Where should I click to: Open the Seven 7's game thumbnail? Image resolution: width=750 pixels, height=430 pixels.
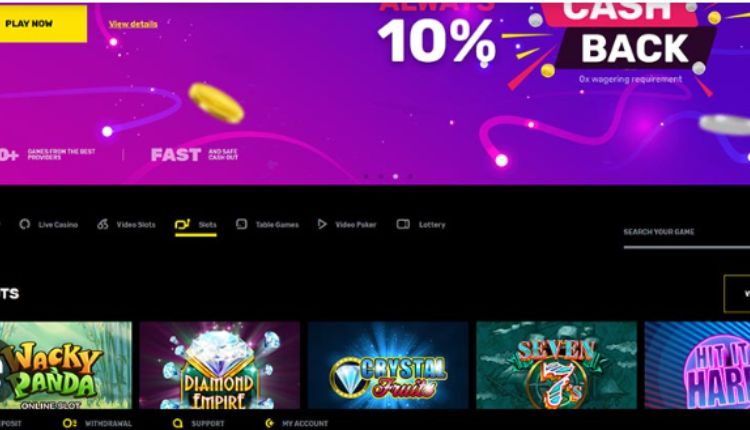(557, 365)
